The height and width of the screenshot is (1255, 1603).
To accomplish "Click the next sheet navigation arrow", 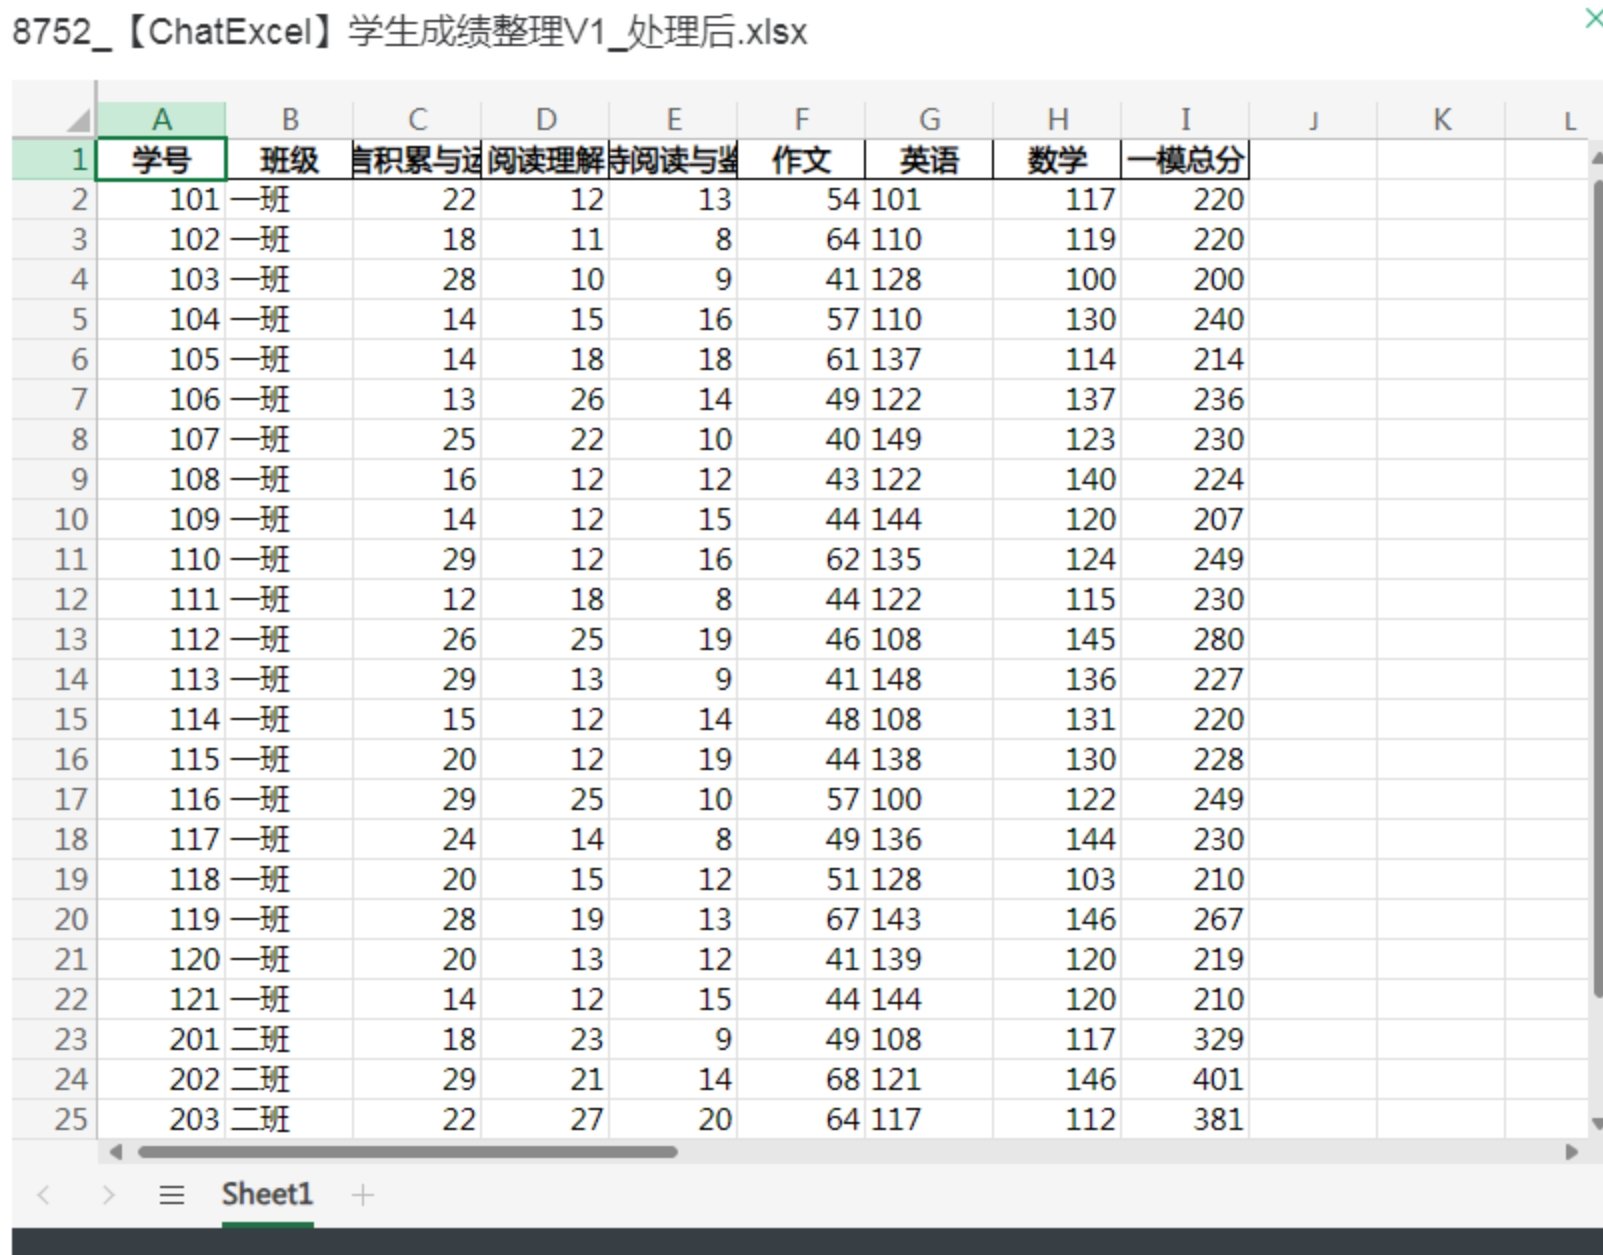I will pyautogui.click(x=109, y=1194).
